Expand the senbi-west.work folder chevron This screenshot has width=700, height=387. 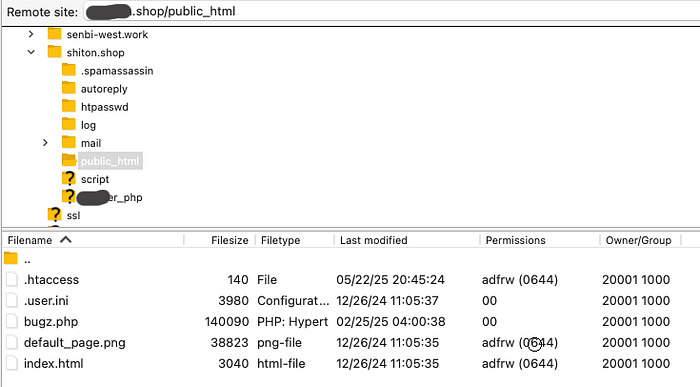[31, 34]
